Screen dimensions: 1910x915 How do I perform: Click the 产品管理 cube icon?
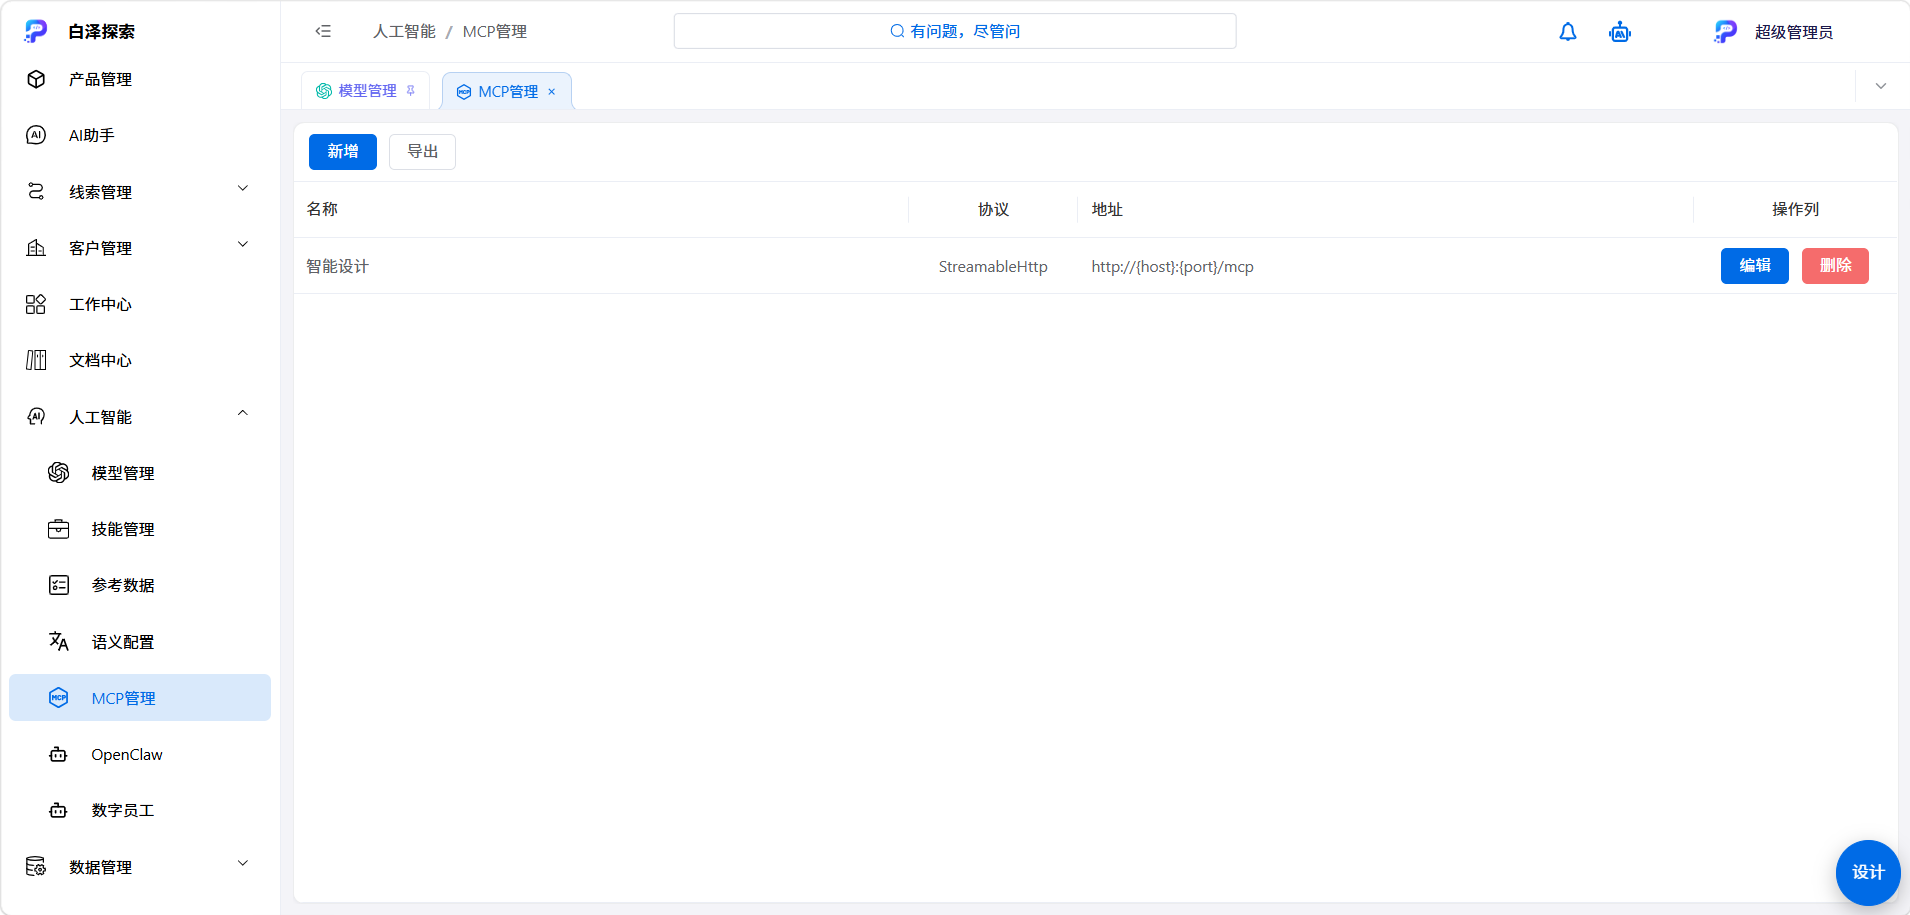pos(36,79)
